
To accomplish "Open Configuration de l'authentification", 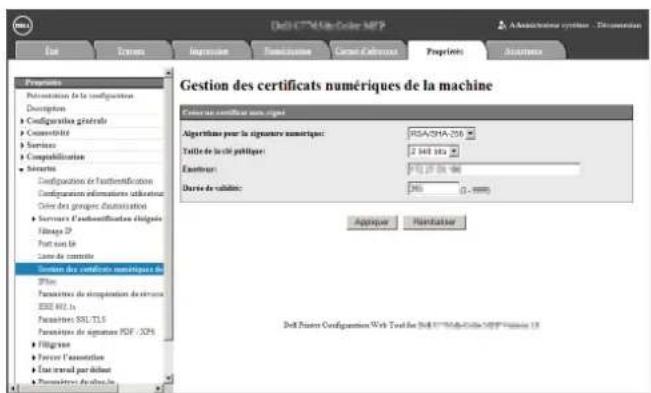I will point(95,181).
